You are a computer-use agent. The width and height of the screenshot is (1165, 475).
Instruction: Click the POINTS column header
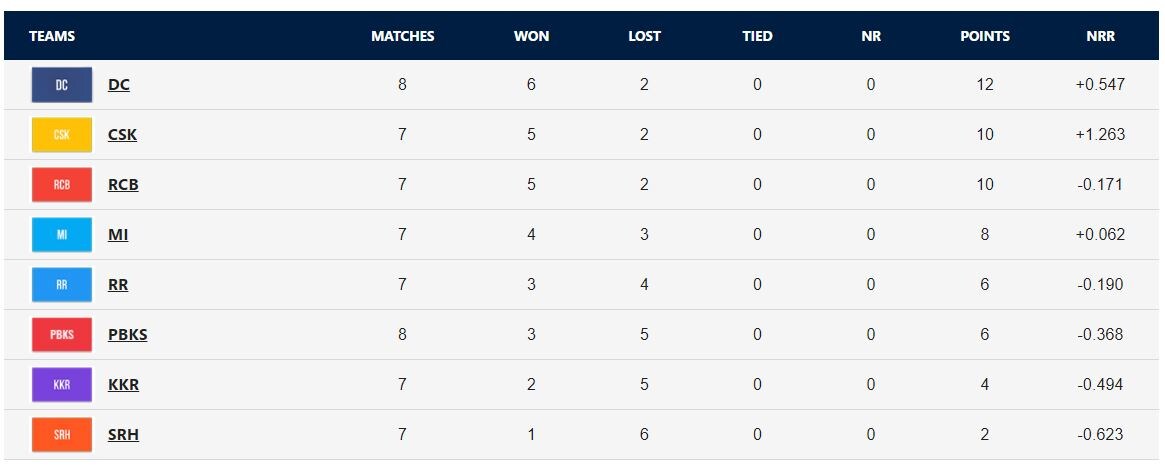(985, 36)
